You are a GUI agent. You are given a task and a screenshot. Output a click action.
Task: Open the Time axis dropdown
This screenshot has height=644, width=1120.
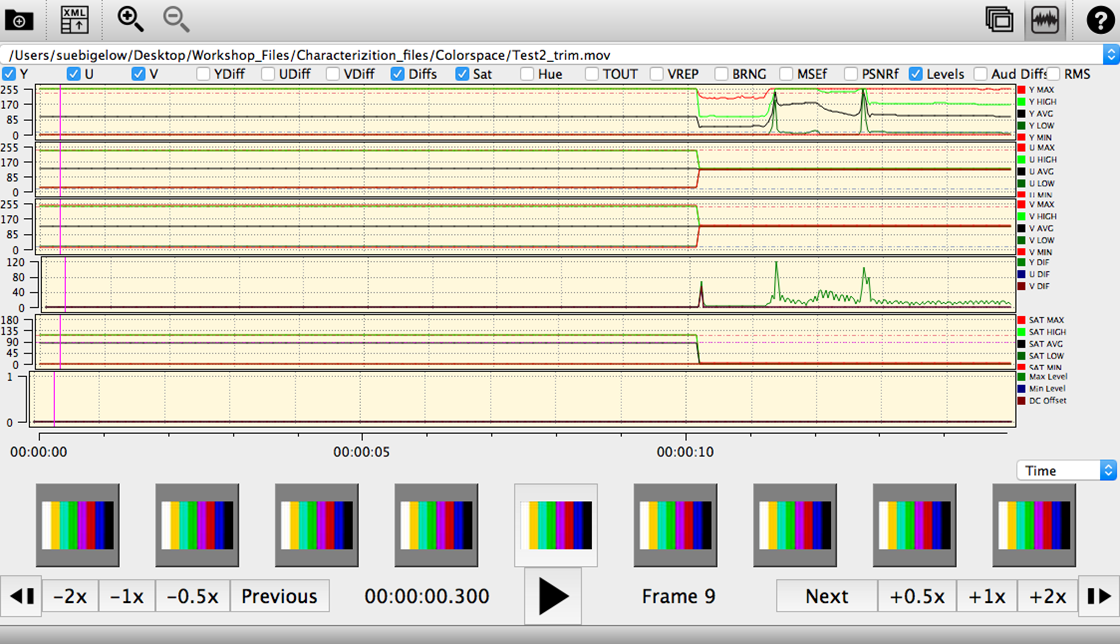click(x=1066, y=471)
